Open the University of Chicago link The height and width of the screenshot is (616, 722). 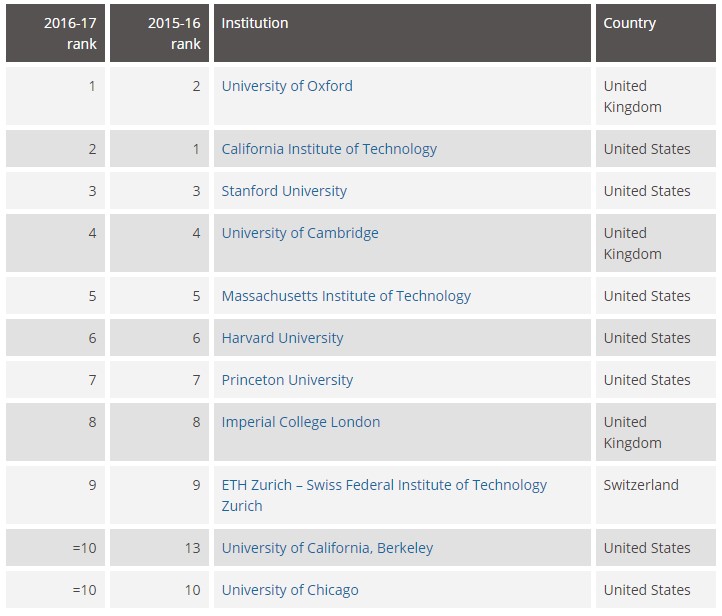(x=290, y=590)
